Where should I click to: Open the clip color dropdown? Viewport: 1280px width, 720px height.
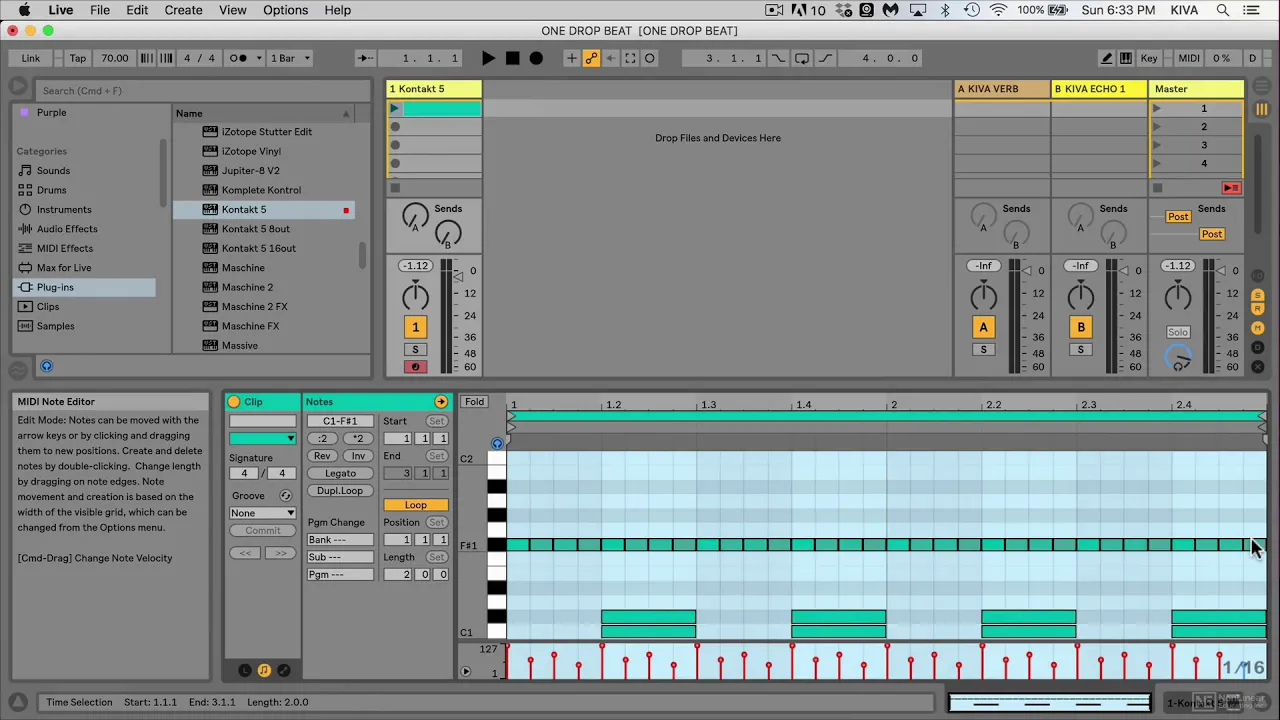coord(263,438)
